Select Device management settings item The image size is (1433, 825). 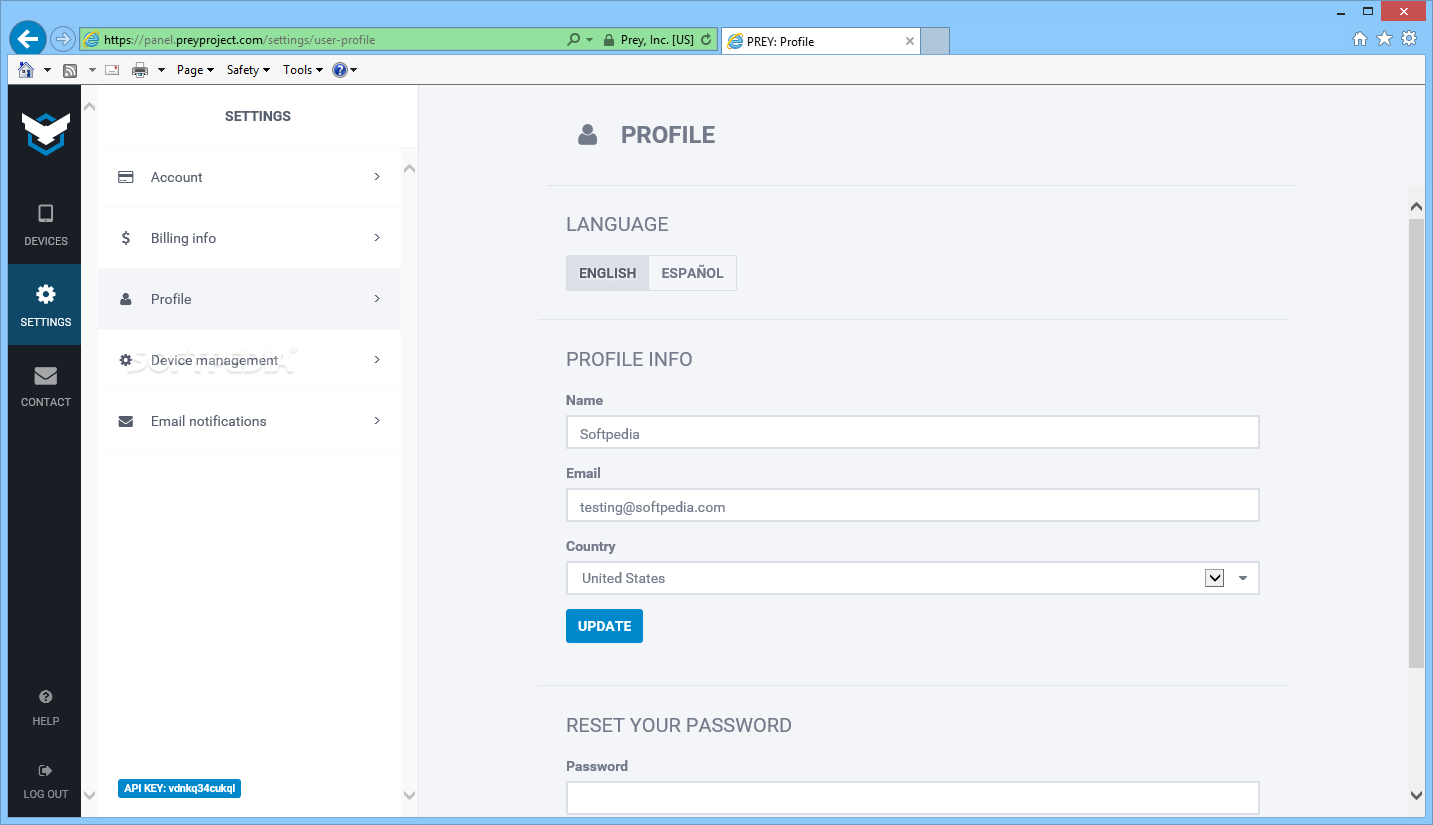(x=249, y=360)
